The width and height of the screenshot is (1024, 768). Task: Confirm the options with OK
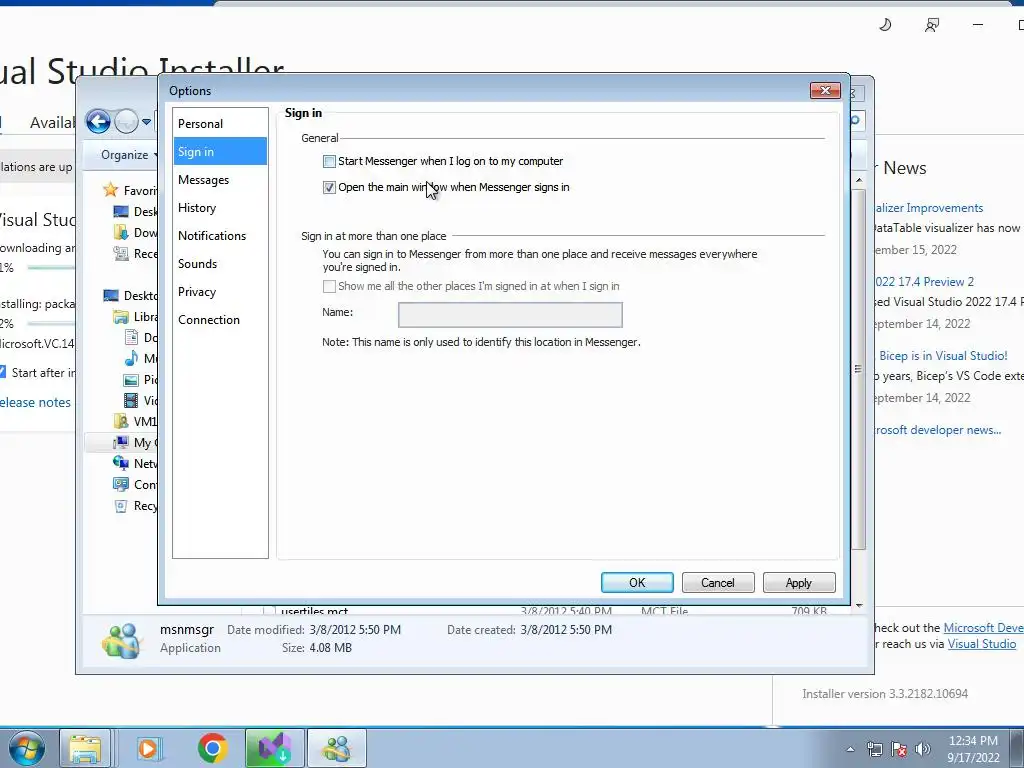pos(637,583)
